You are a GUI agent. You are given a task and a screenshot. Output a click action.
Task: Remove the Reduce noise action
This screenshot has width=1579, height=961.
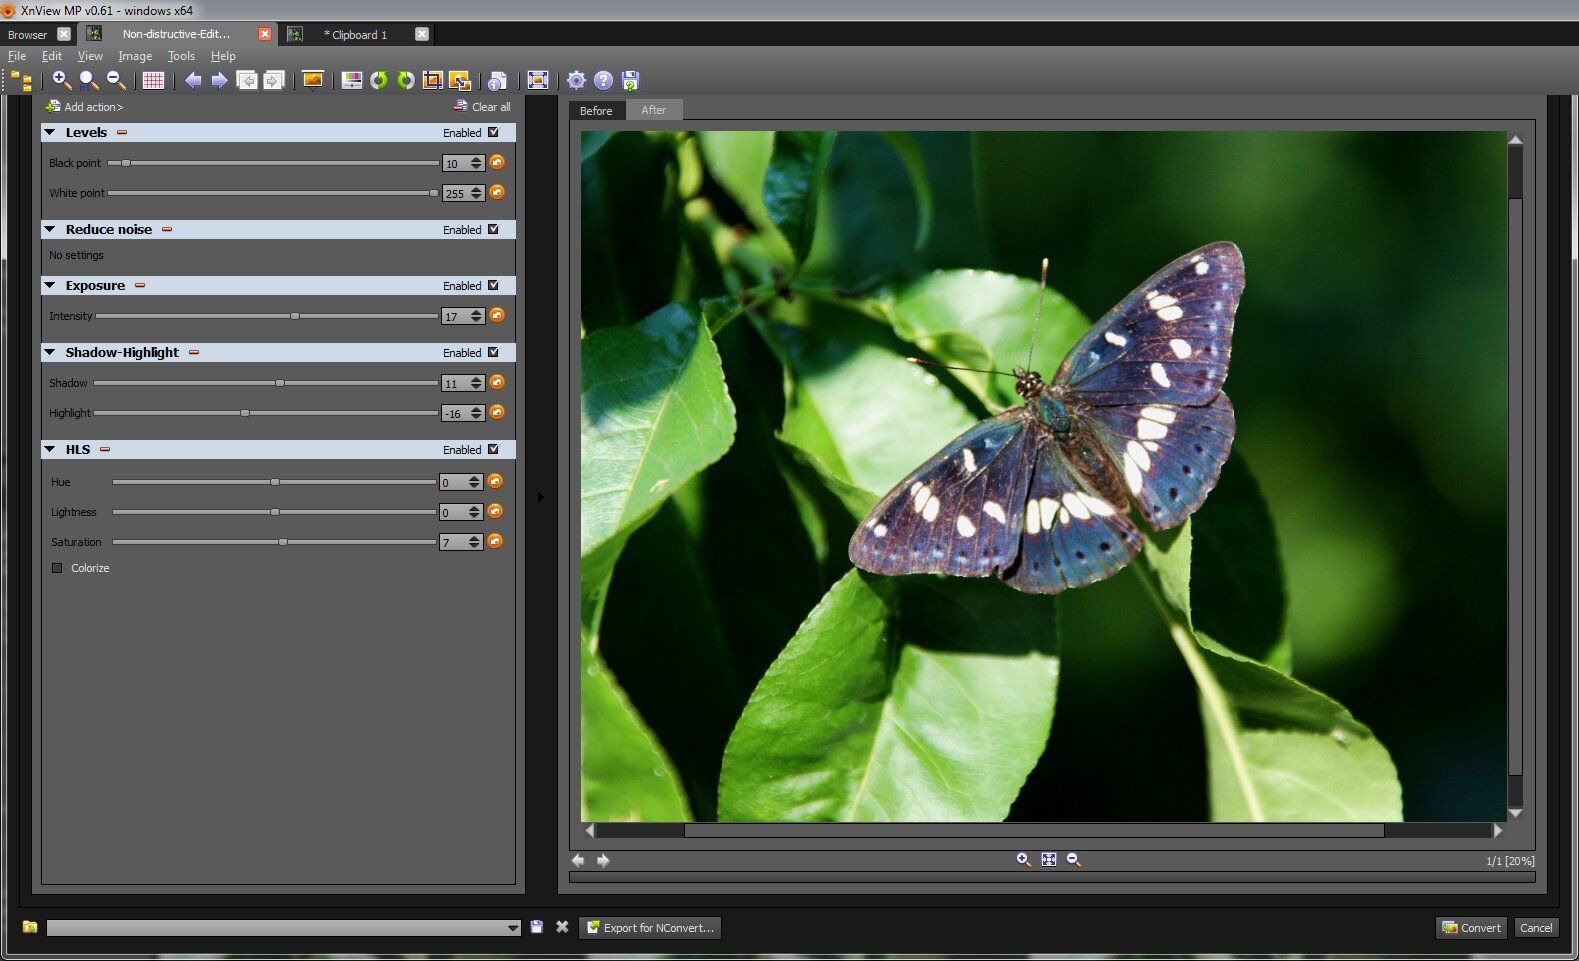(167, 229)
